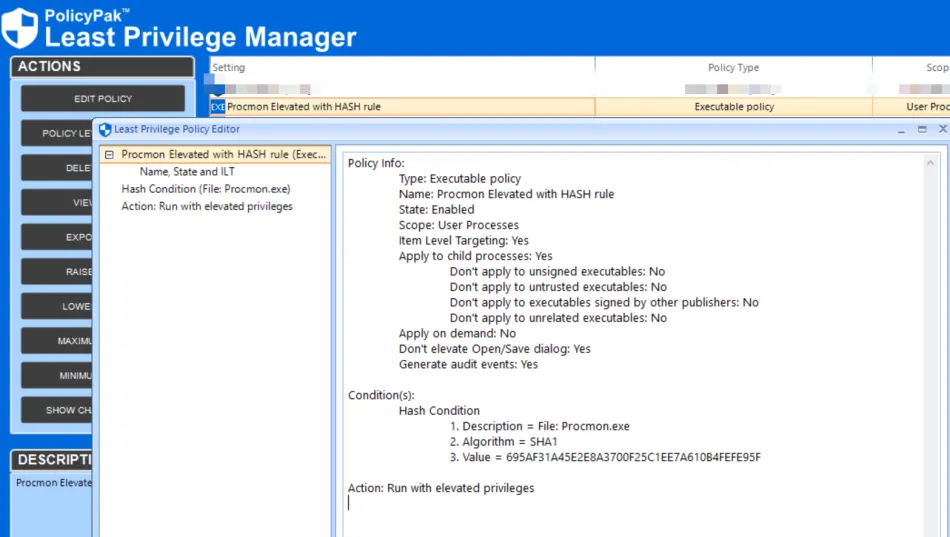The height and width of the screenshot is (537, 950).
Task: Select the Procmon Elevated with HASH rule row
Action: (x=303, y=107)
